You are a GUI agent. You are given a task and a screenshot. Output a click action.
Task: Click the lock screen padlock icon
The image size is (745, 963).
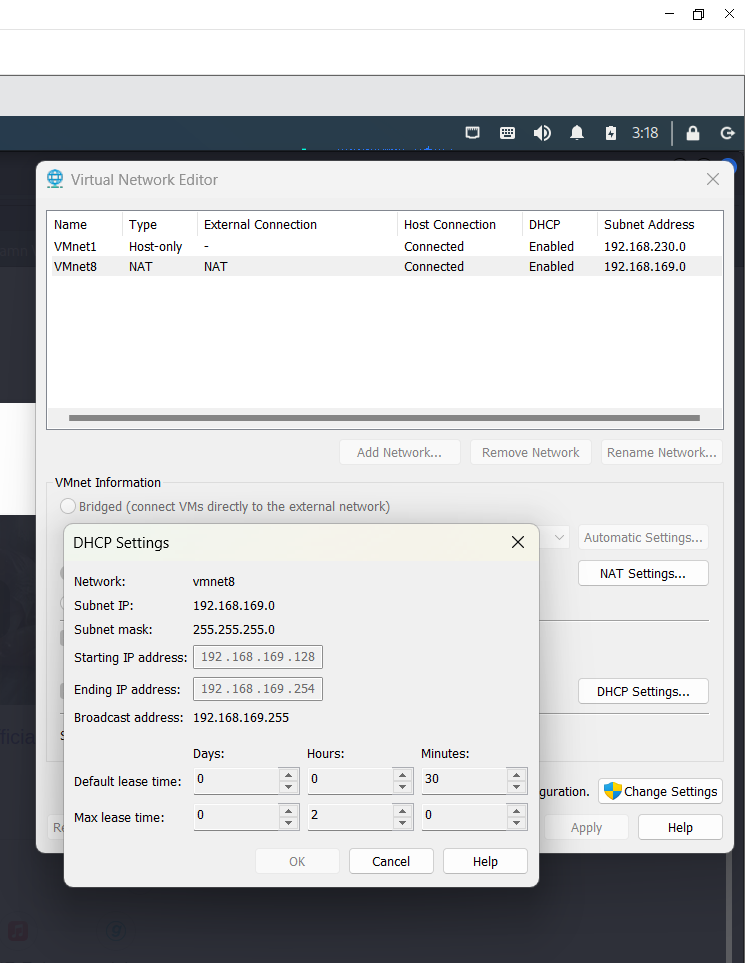693,133
